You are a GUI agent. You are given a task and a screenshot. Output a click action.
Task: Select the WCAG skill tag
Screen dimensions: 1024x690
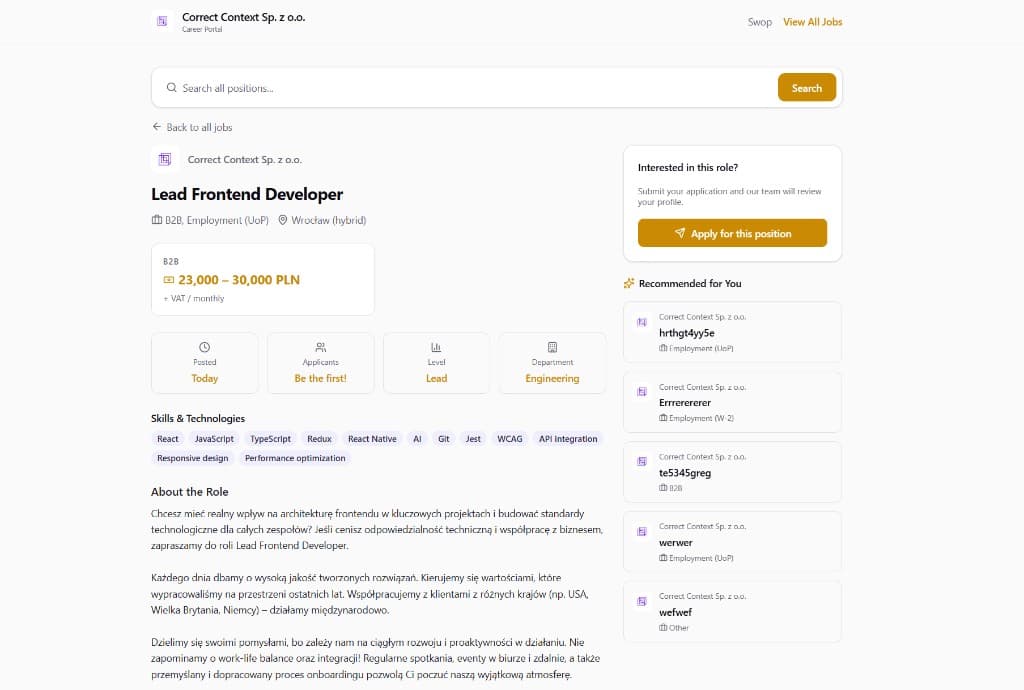pyautogui.click(x=510, y=438)
